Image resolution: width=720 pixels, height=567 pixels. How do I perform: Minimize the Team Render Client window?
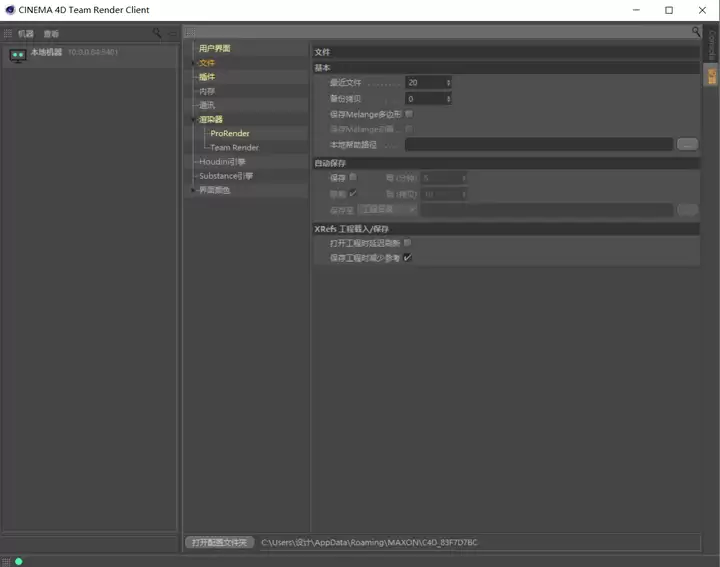(x=636, y=10)
